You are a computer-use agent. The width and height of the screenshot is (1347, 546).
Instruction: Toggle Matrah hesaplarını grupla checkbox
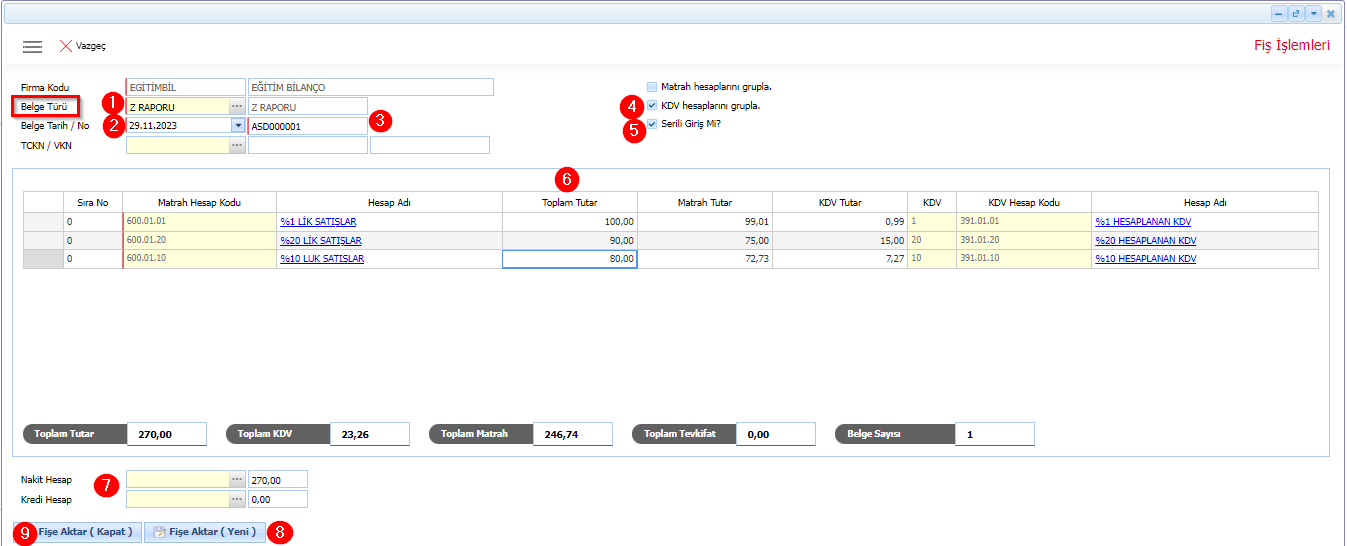click(x=652, y=87)
